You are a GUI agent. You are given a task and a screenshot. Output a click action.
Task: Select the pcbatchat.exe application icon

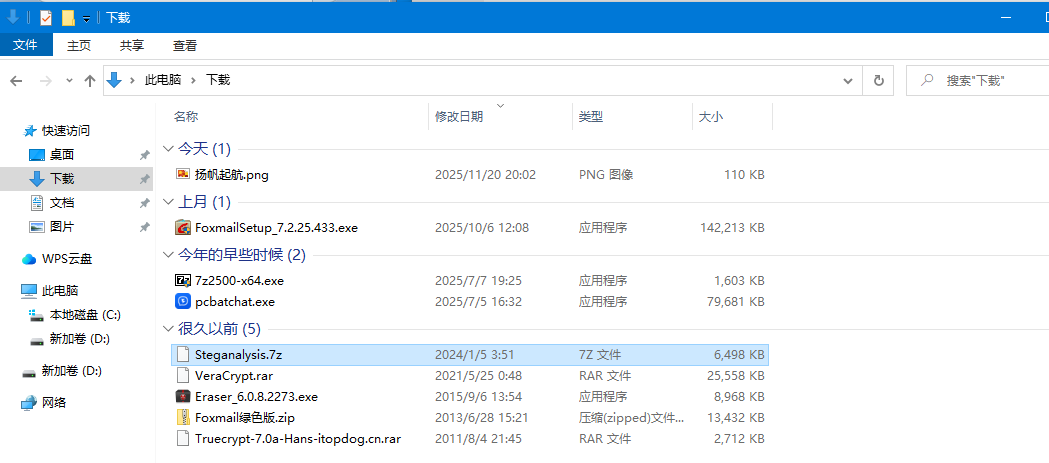coord(183,301)
